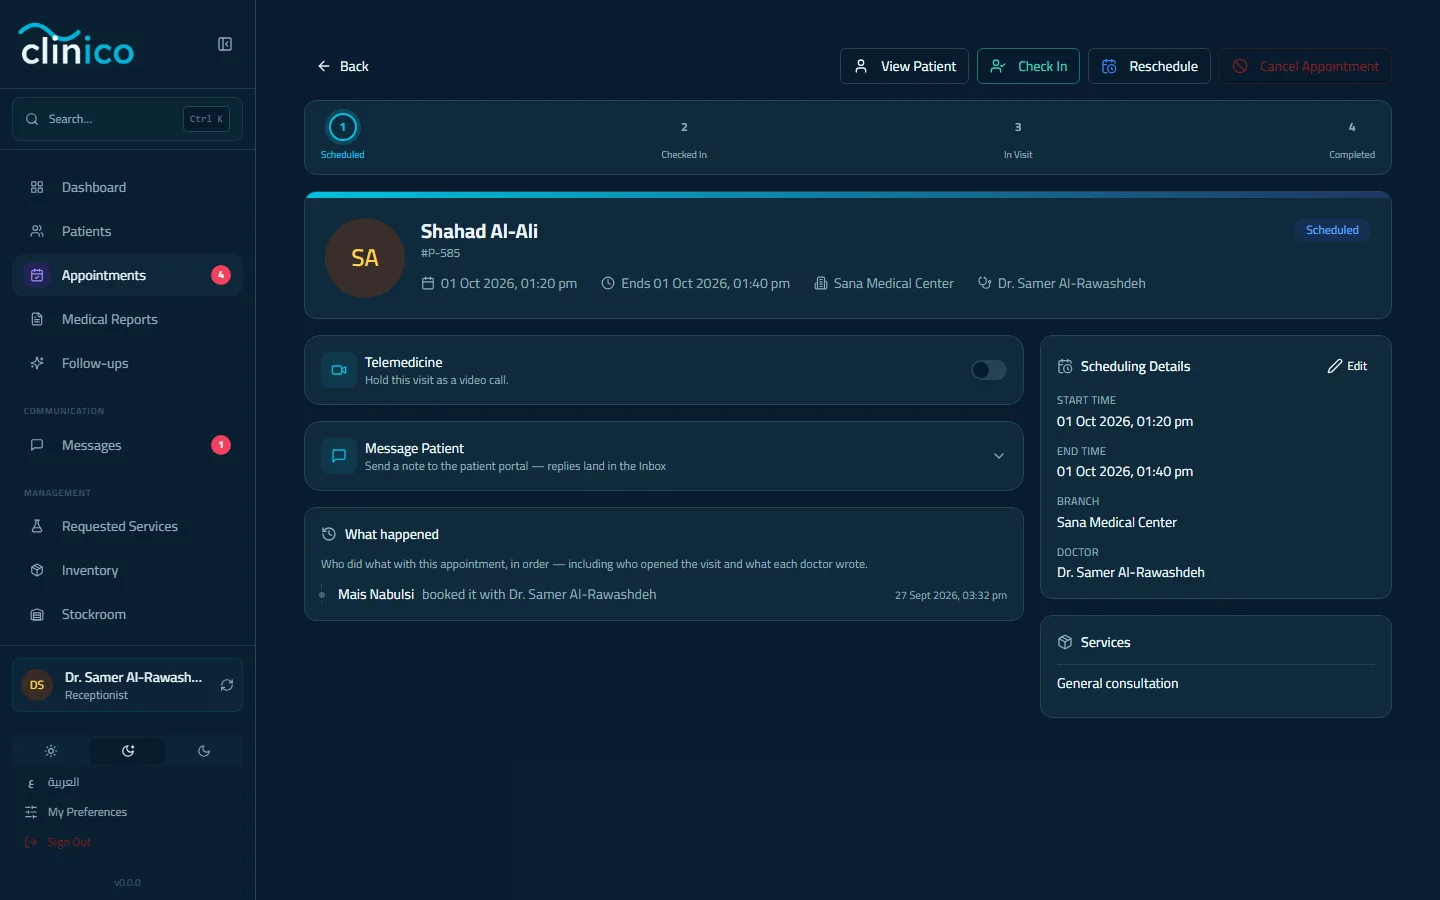Click the Appointments badge showing 4
The width and height of the screenshot is (1440, 900).
pos(221,275)
